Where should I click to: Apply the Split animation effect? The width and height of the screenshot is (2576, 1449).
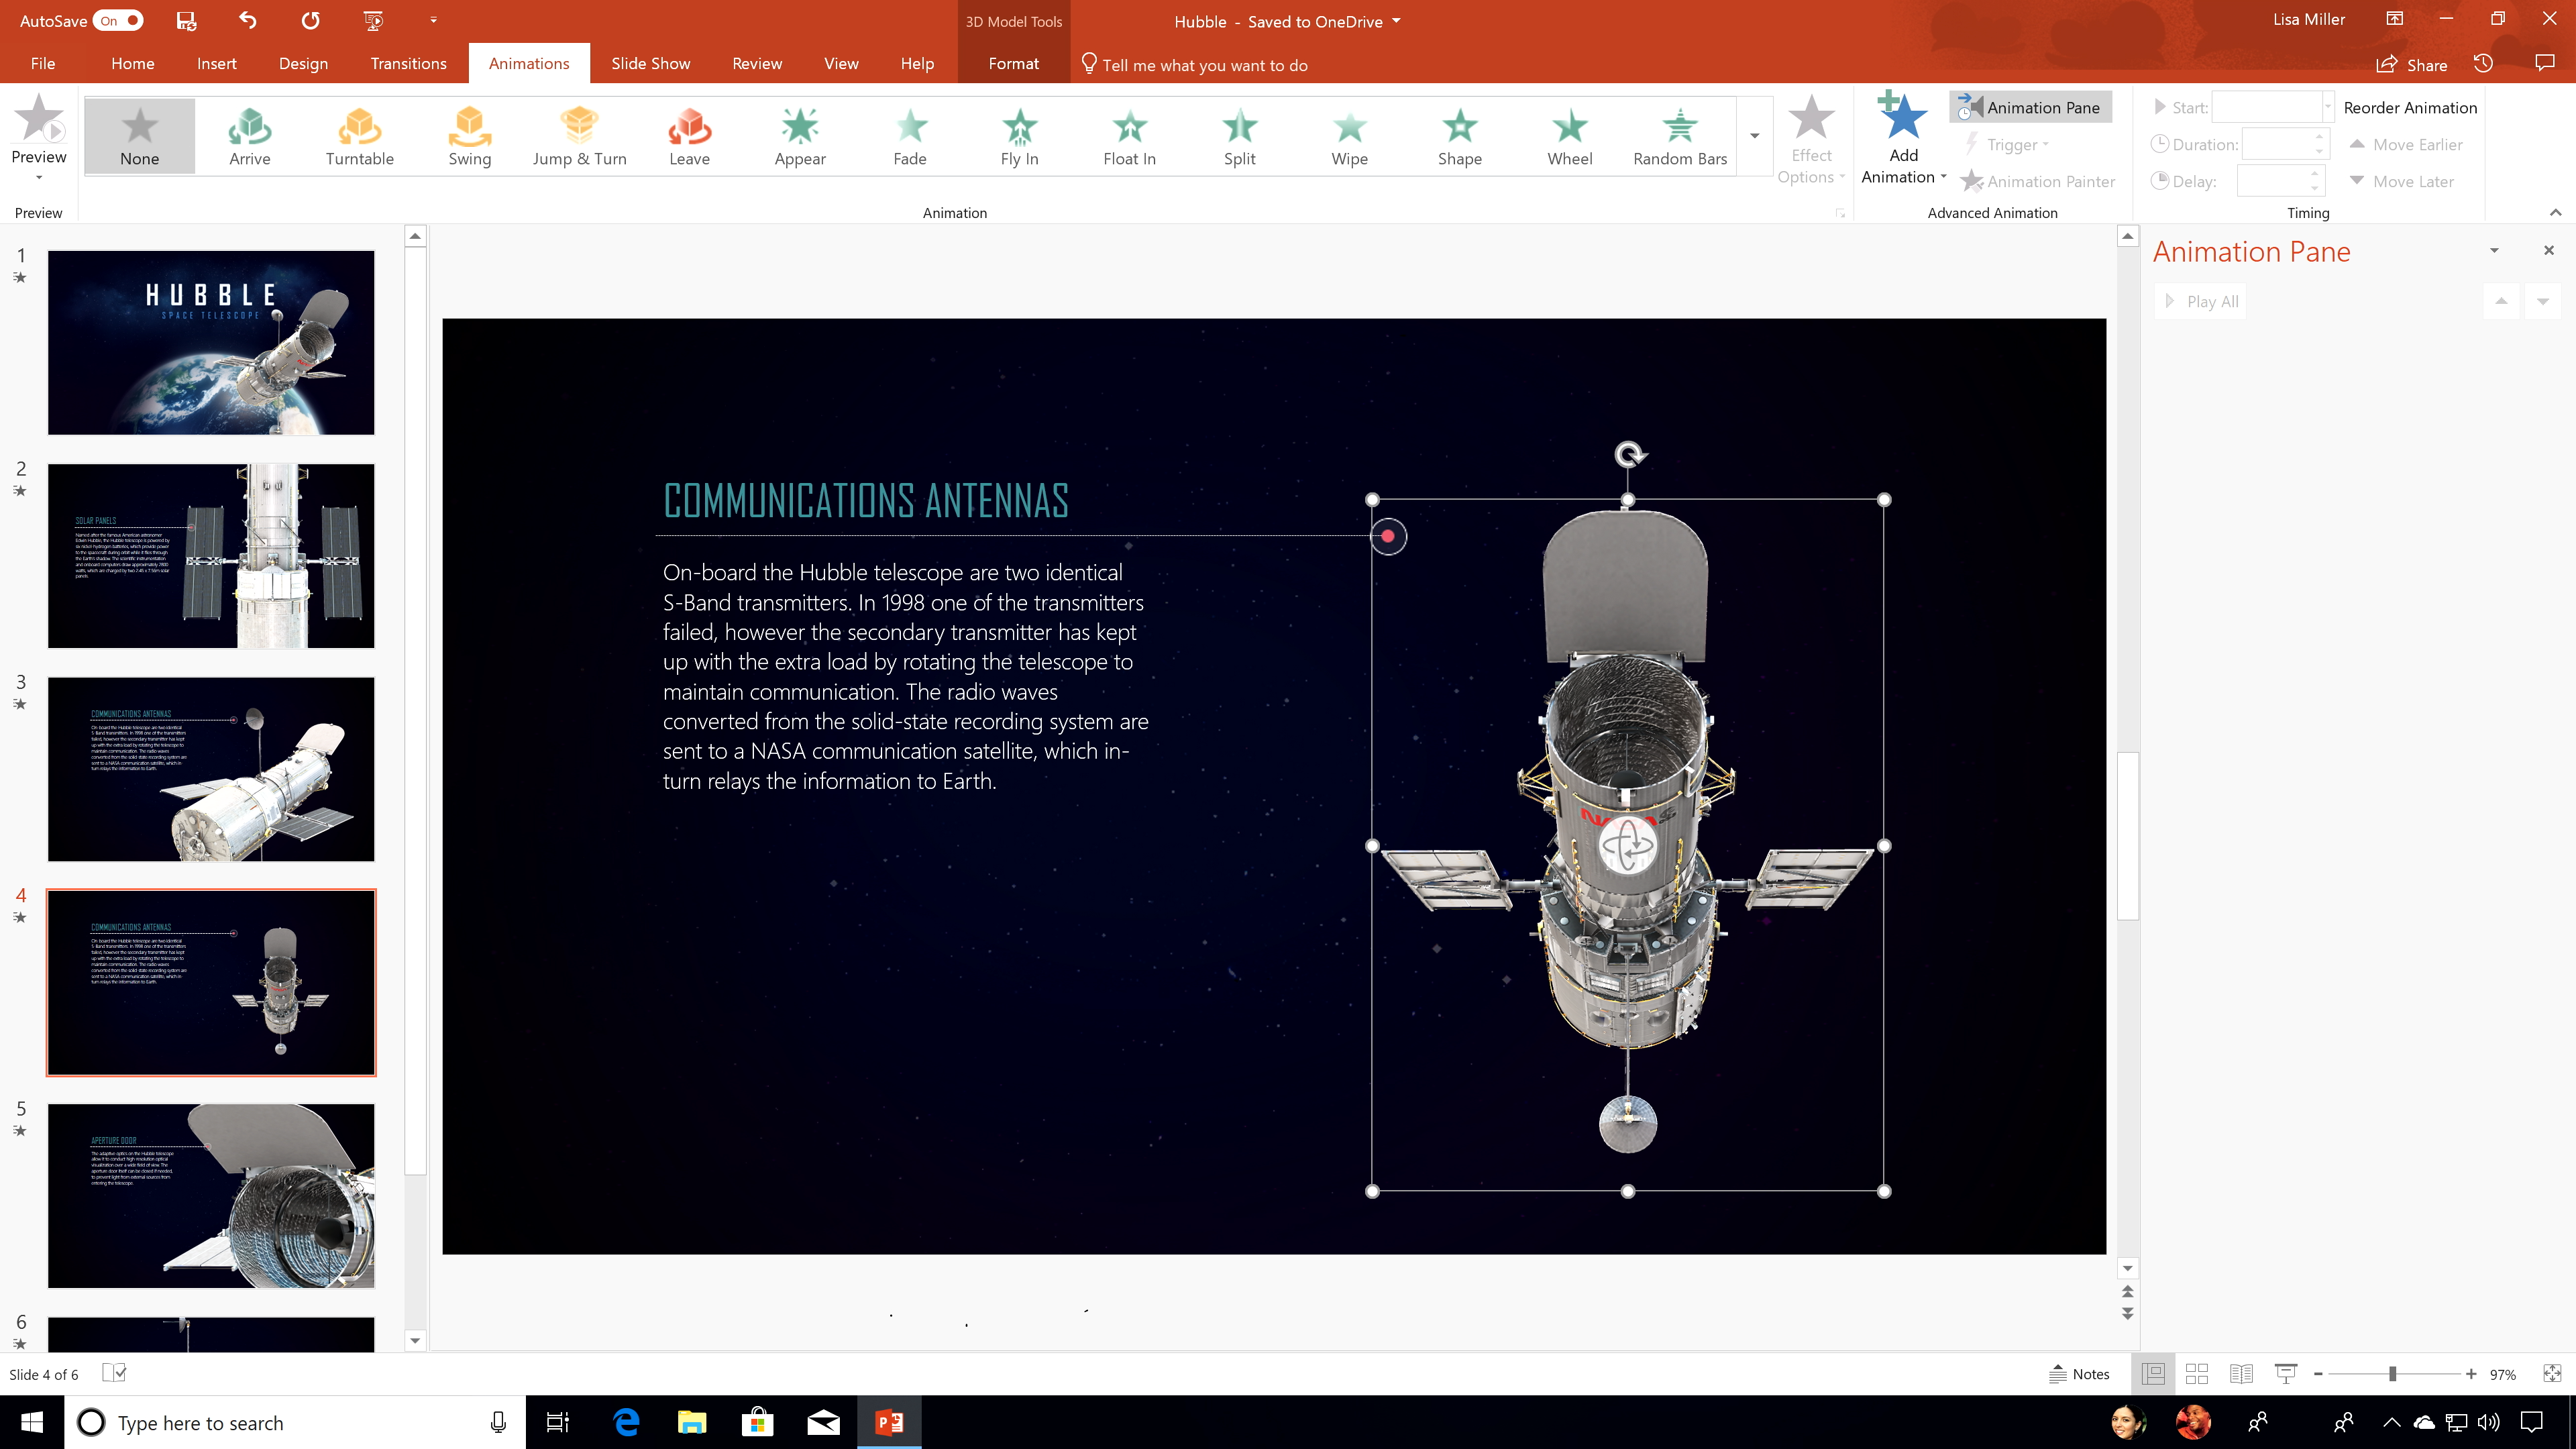(x=1239, y=136)
